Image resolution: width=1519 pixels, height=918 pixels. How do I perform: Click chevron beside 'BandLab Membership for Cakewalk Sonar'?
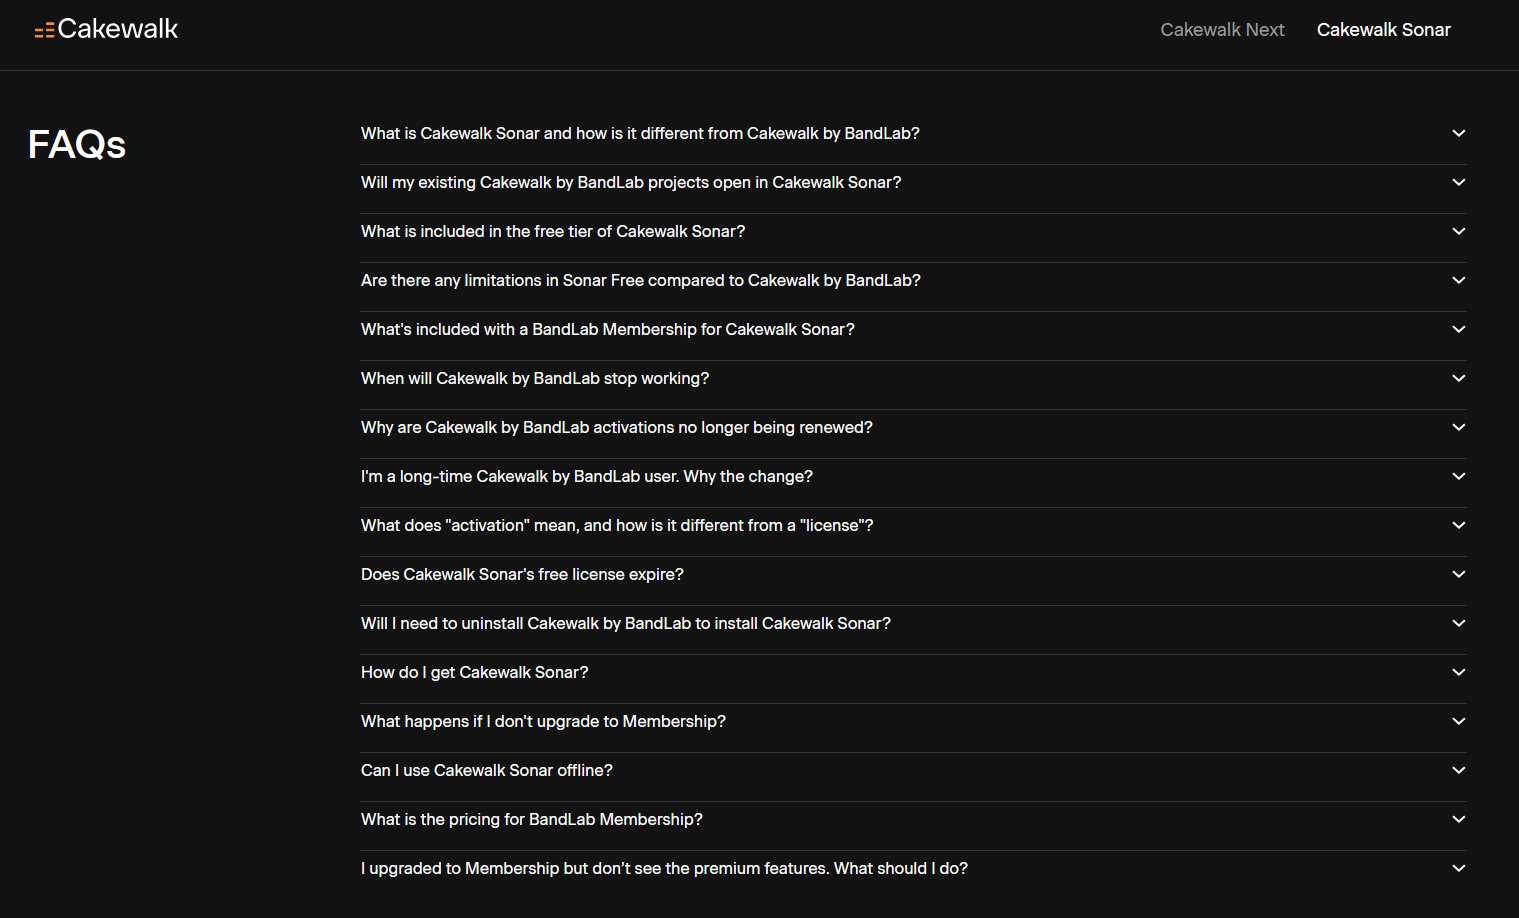click(x=1458, y=329)
